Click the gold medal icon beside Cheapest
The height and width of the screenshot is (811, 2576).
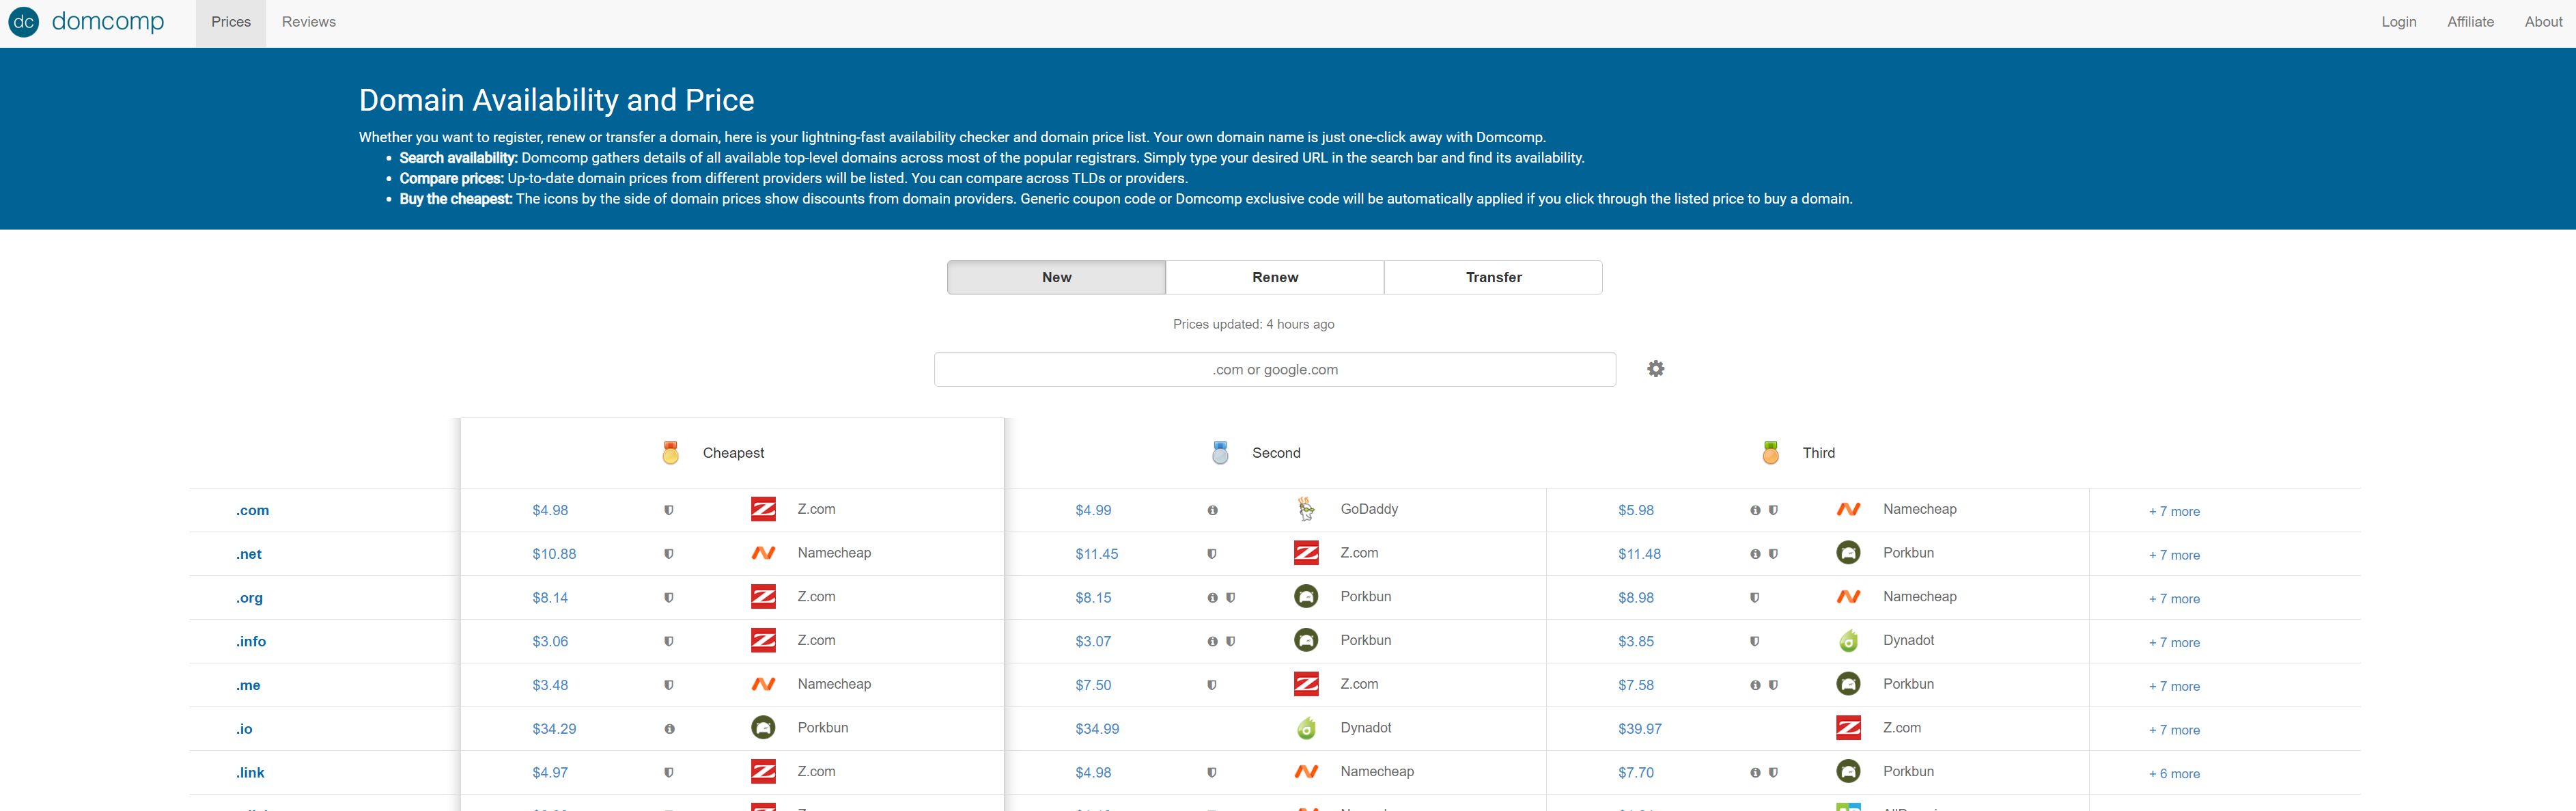pos(670,453)
